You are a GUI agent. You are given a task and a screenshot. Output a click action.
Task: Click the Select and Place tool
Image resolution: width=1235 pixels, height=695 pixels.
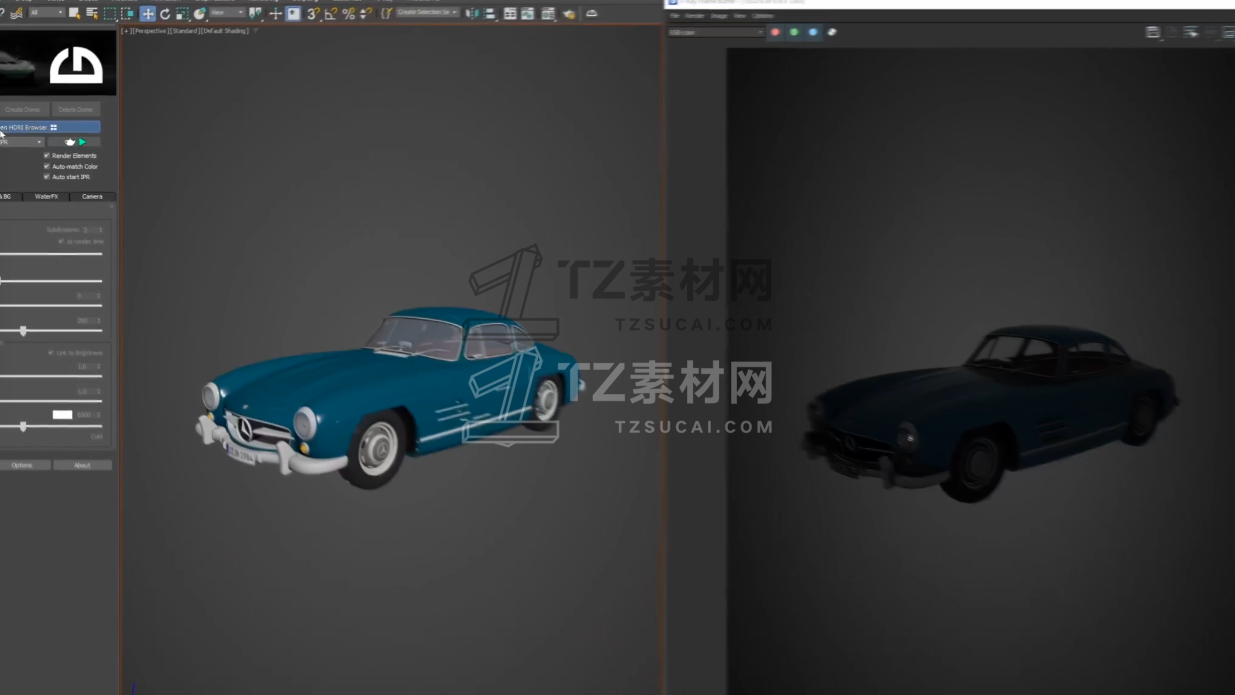pos(200,13)
